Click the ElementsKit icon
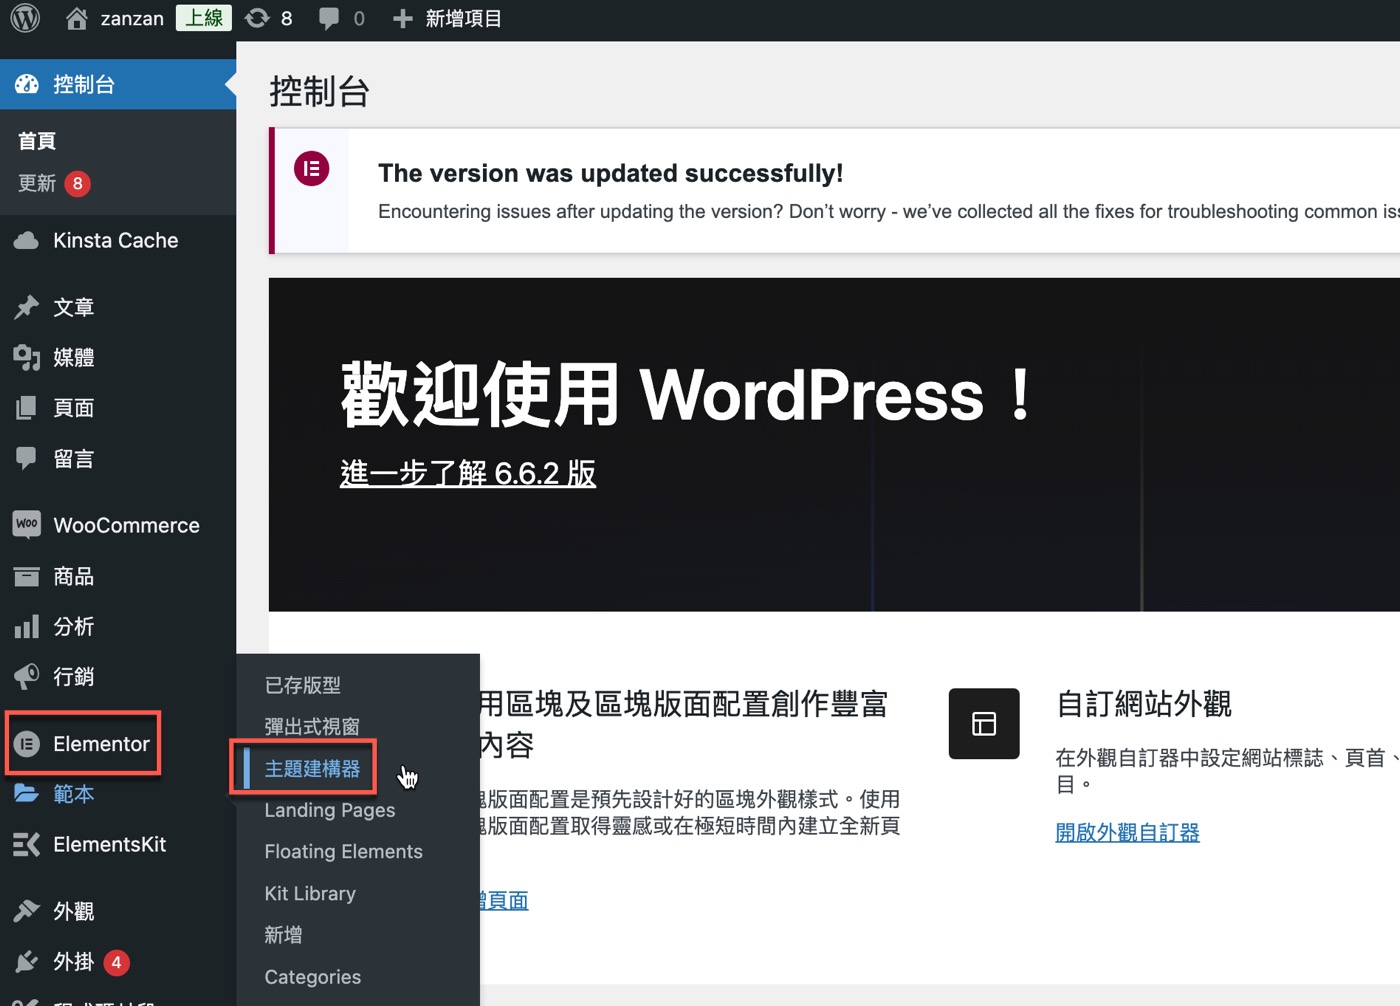1400x1006 pixels. (x=27, y=844)
